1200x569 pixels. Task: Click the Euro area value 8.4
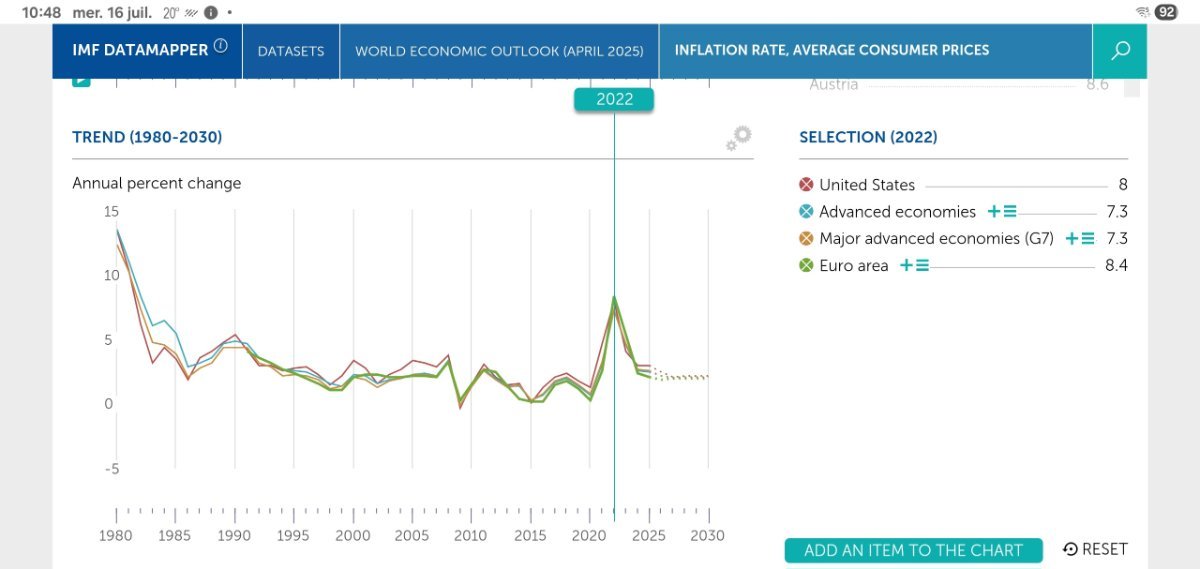1116,266
